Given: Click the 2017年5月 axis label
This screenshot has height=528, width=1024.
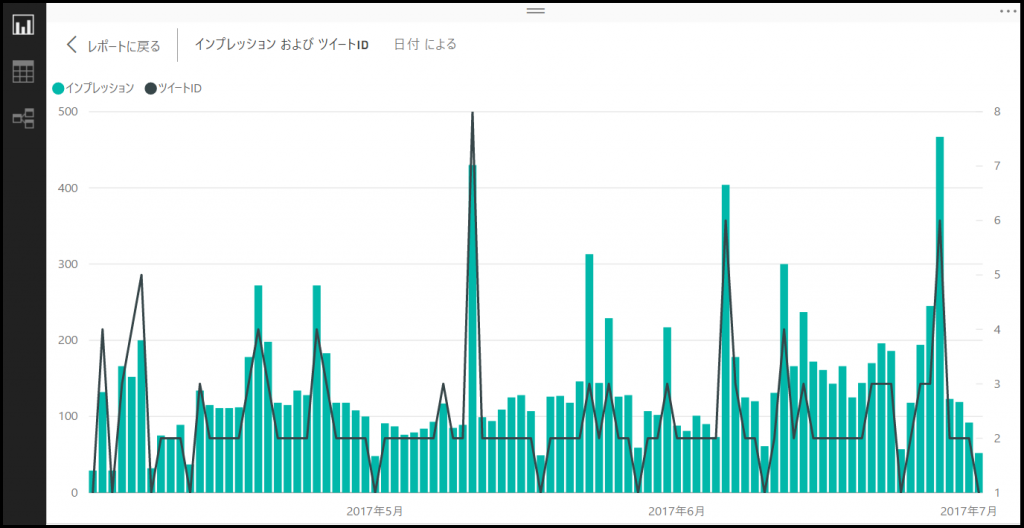Looking at the screenshot, I should tap(375, 510).
